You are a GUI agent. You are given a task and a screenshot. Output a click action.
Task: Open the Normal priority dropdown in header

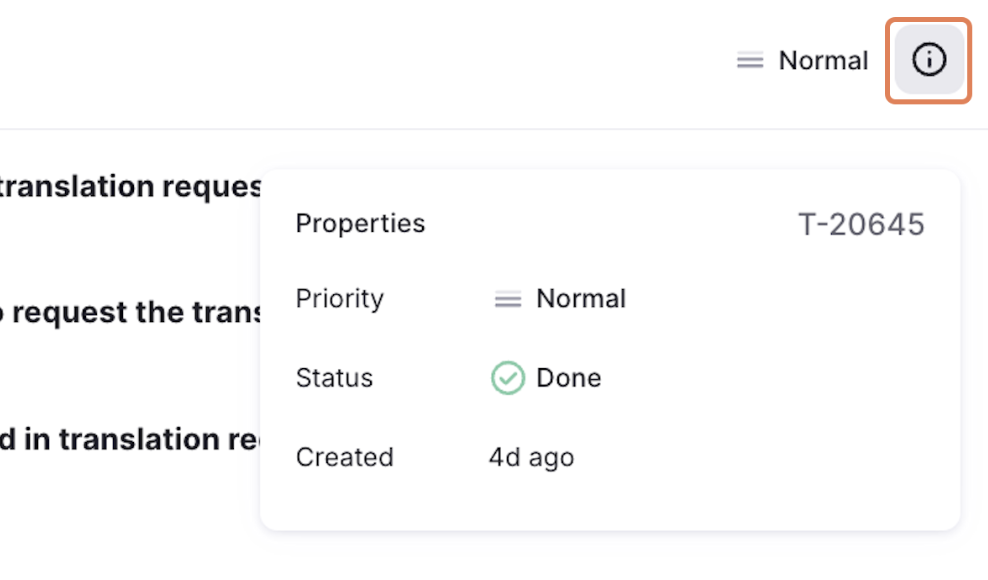[803, 61]
